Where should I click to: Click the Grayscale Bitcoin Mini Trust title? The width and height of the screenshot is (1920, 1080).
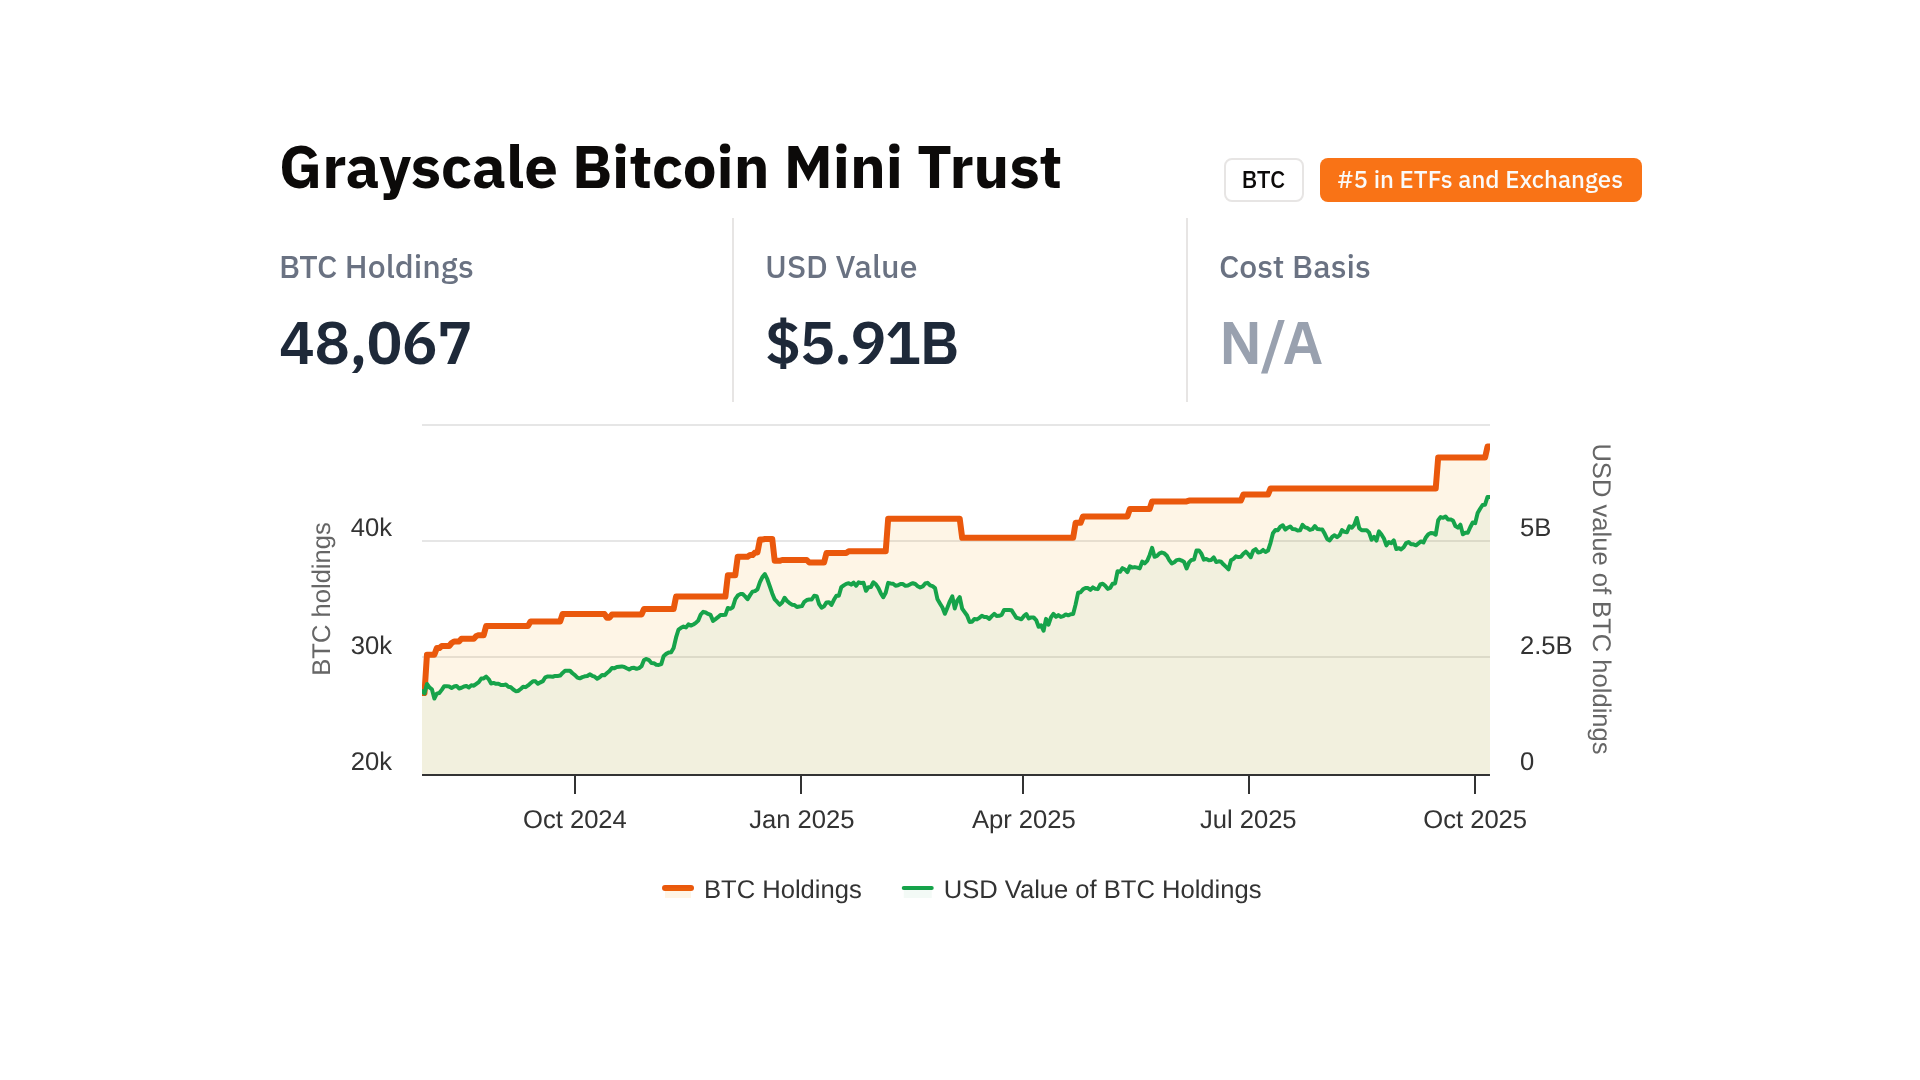[x=670, y=167]
